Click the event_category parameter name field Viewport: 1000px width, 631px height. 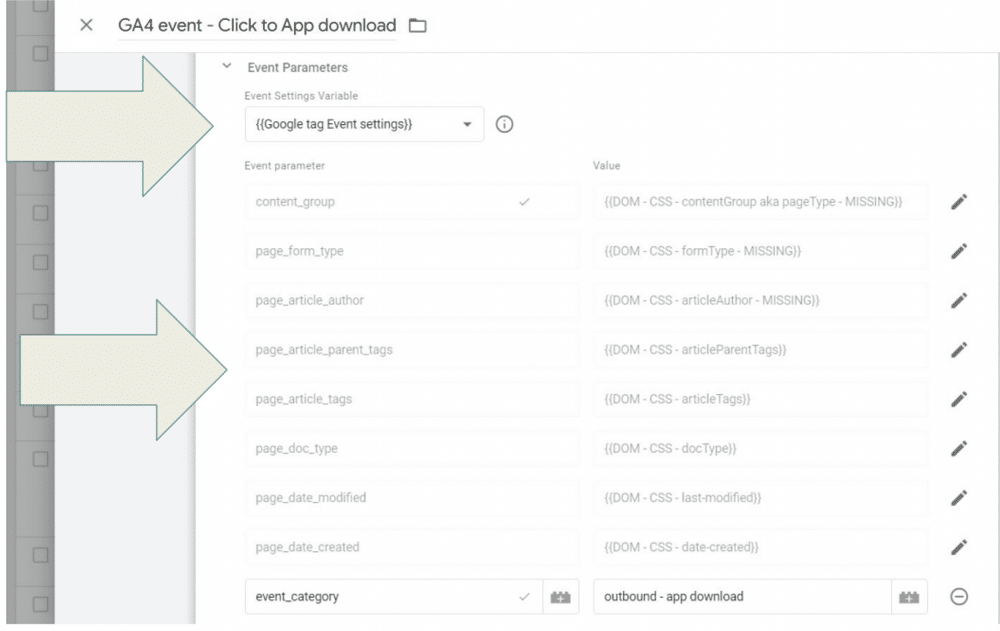(x=380, y=597)
